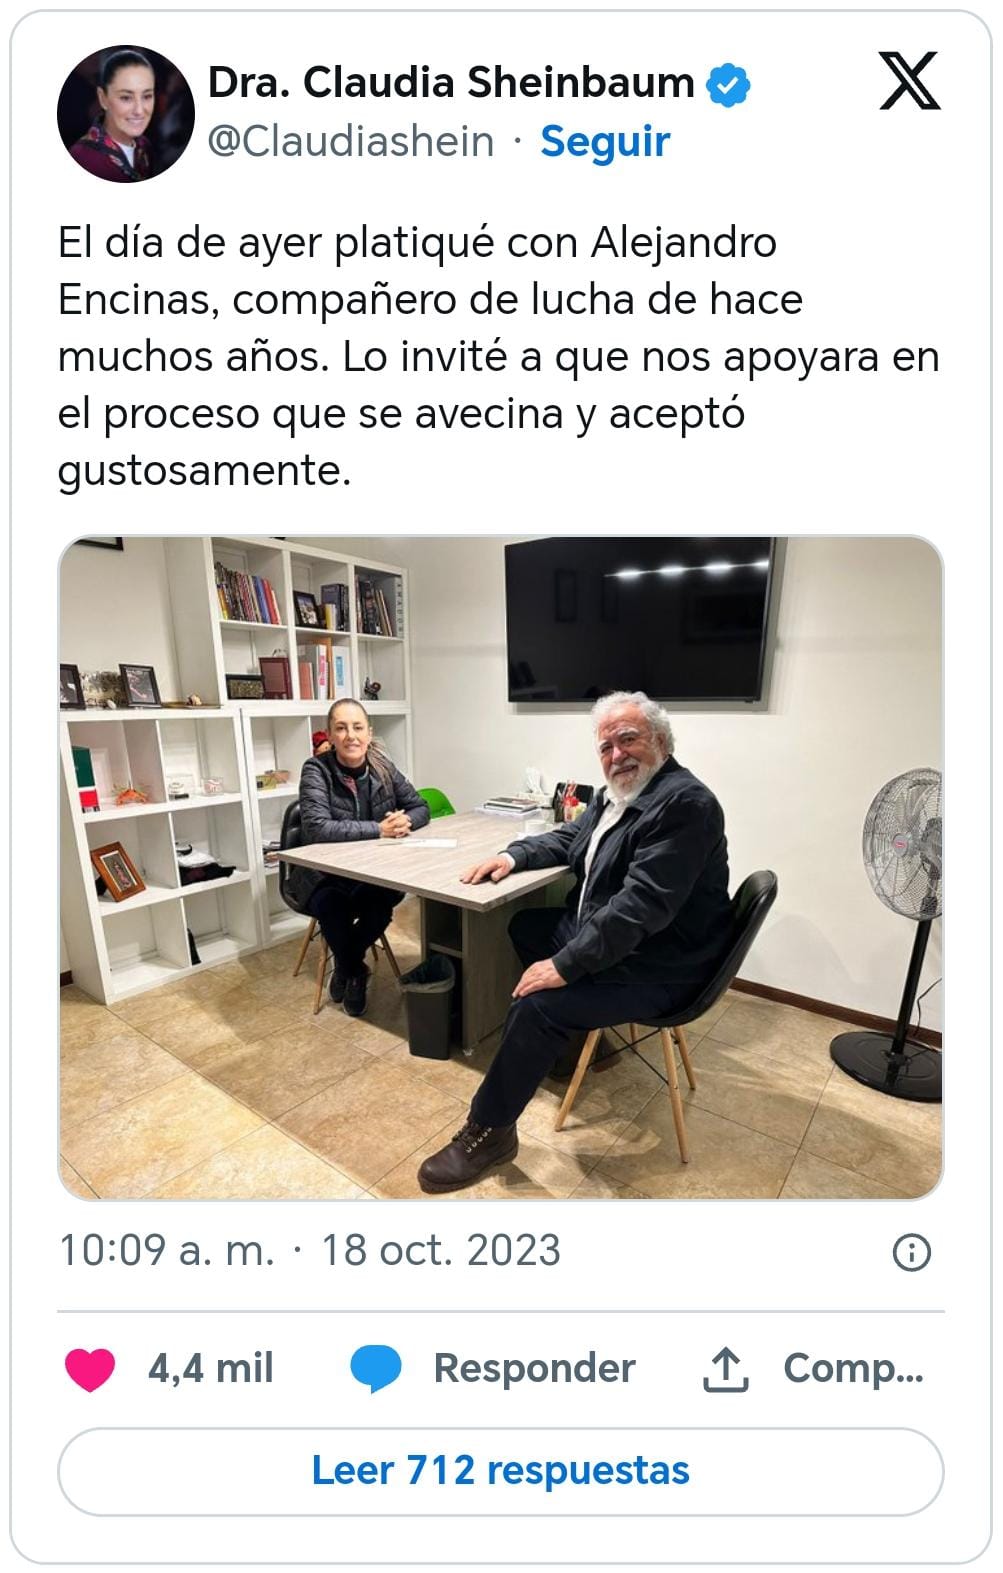Screen dimensions: 1003x1573
Task: Open the X logo link
Action: tap(909, 81)
